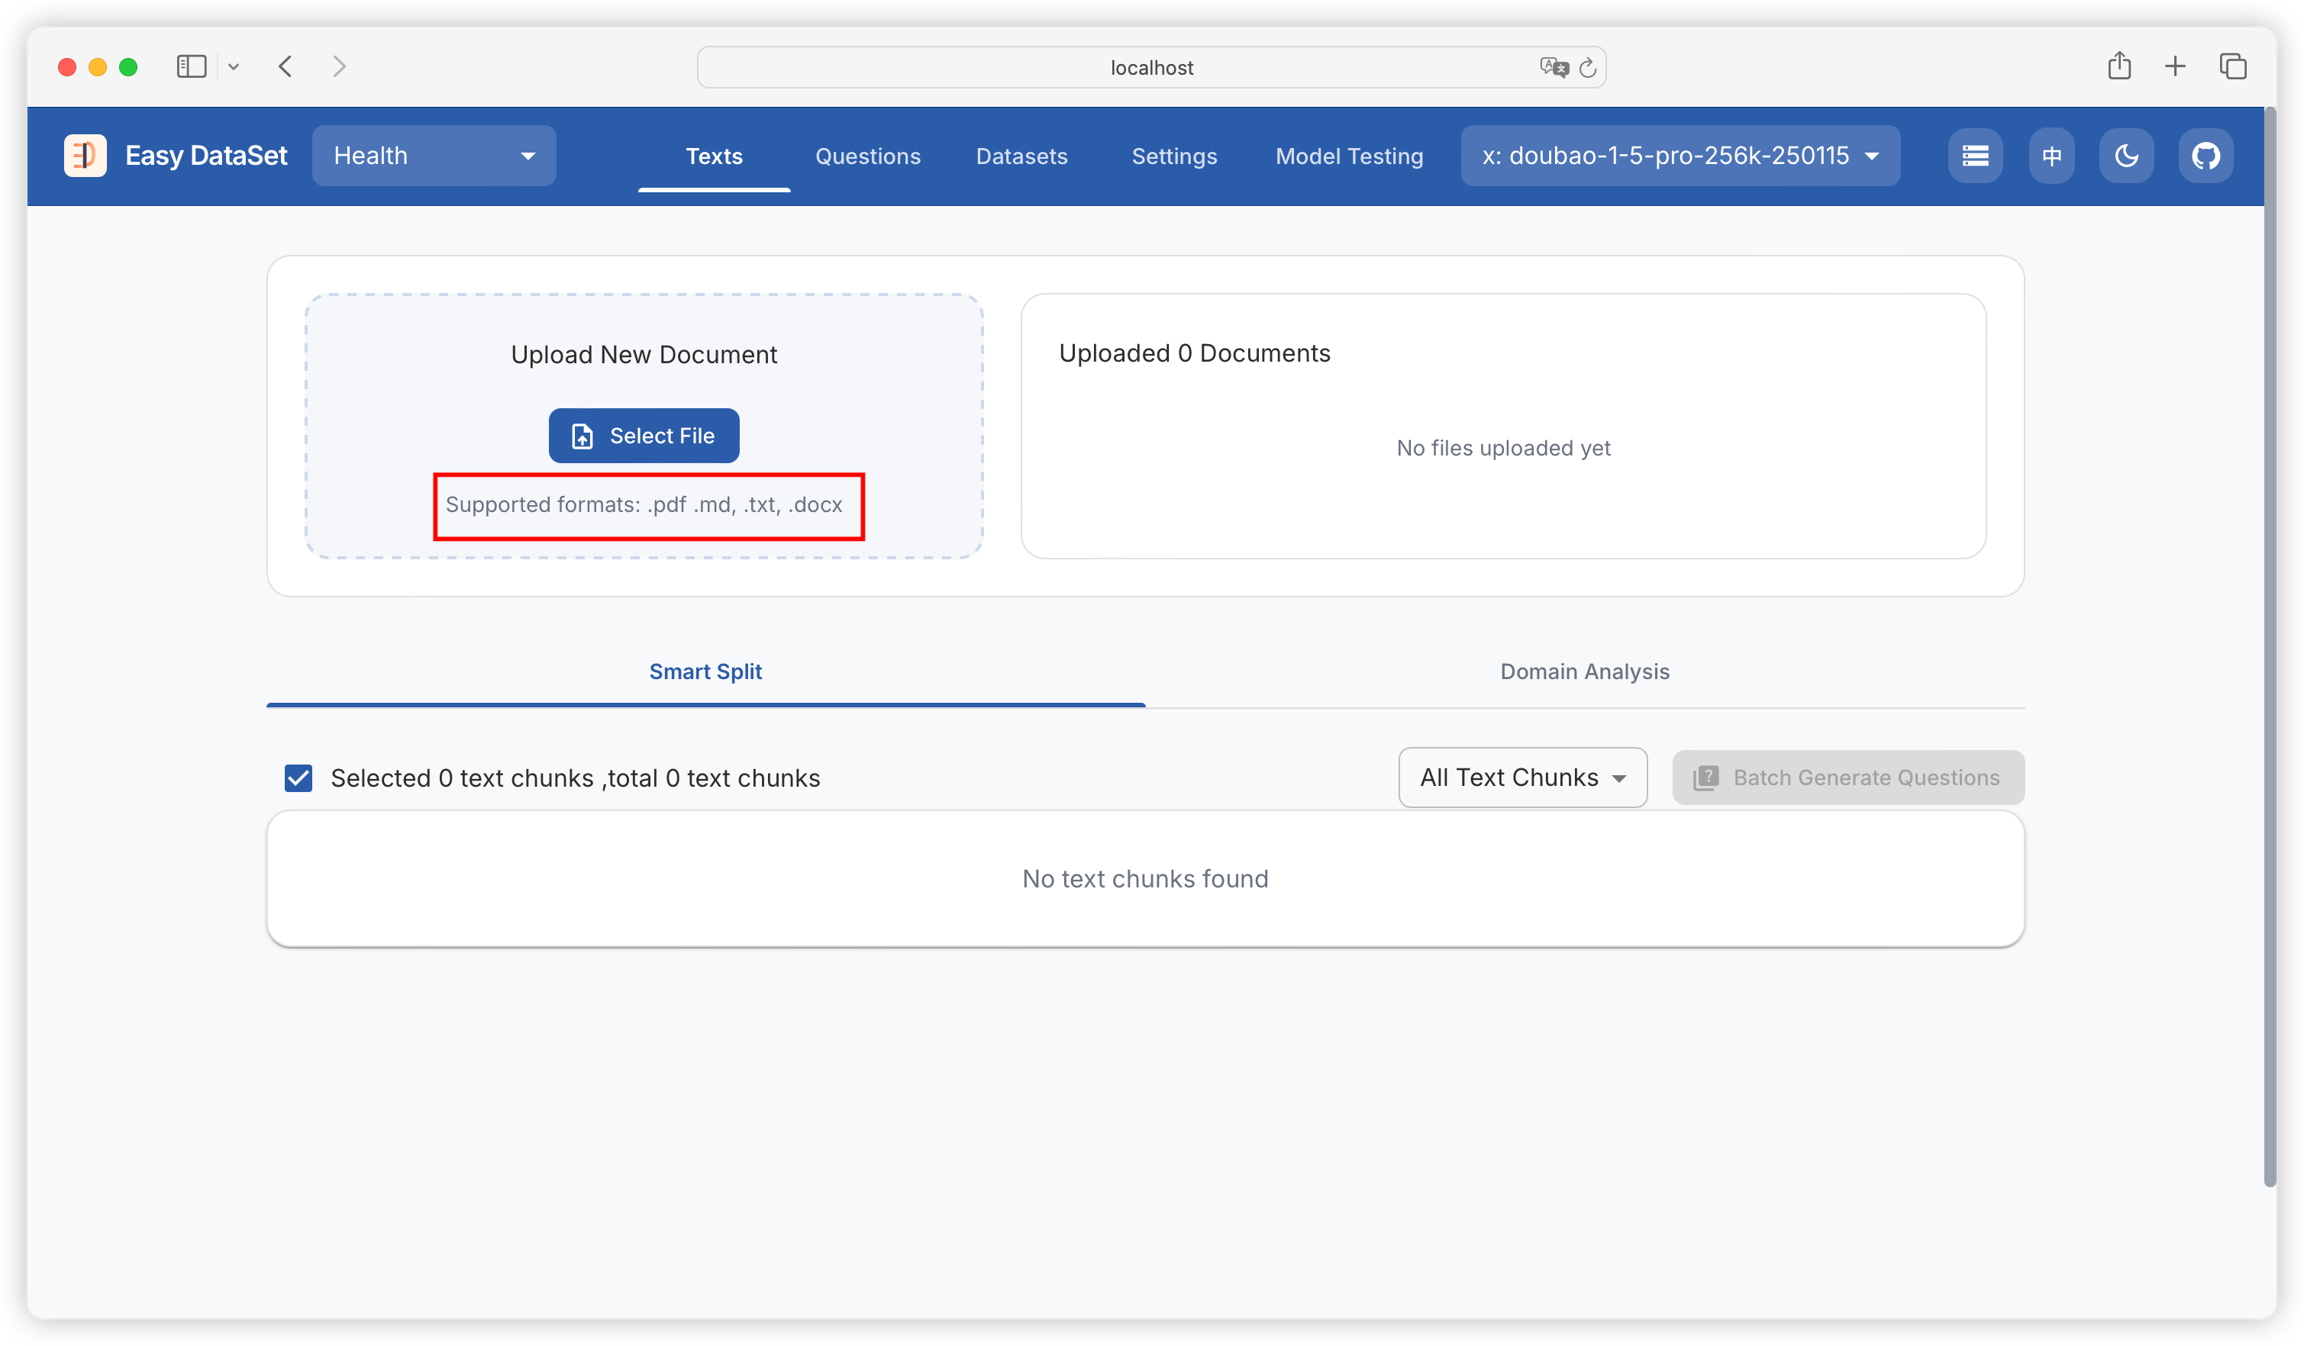This screenshot has width=2304, height=1346.
Task: Expand the All Text Chunks filter
Action: (x=1522, y=778)
